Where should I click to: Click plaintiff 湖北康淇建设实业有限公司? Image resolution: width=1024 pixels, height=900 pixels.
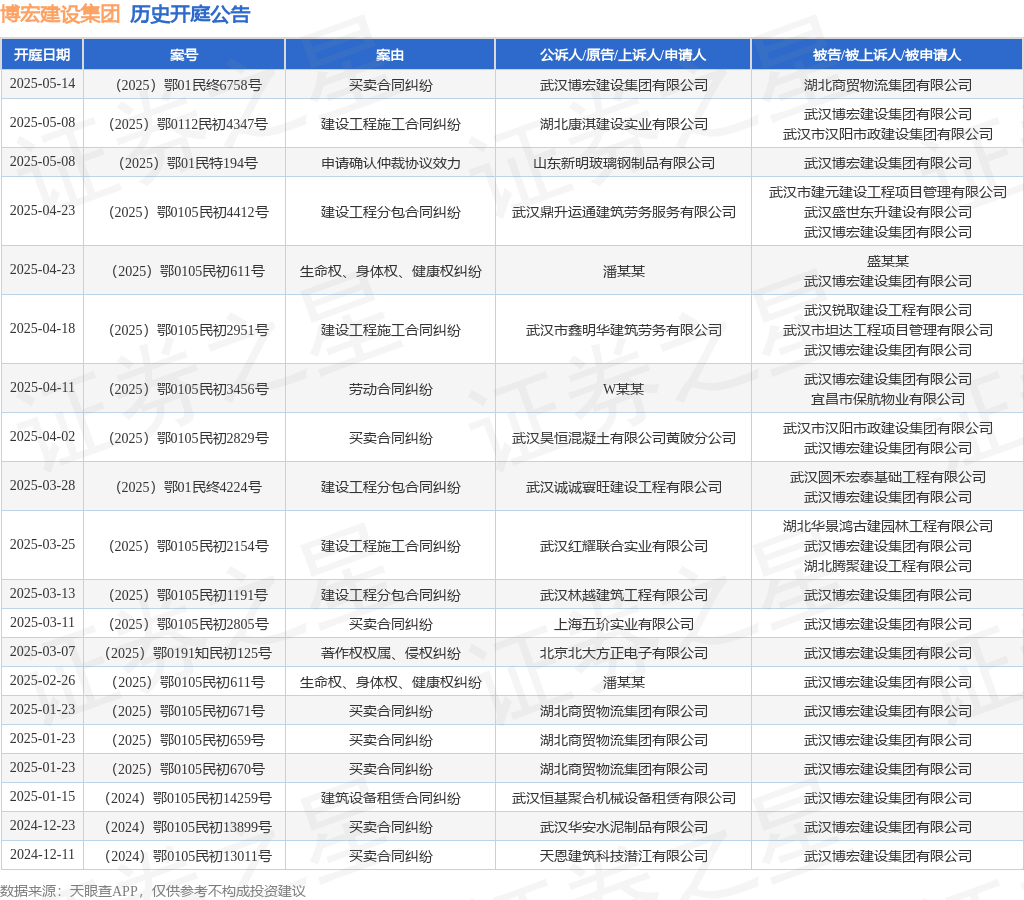(624, 124)
